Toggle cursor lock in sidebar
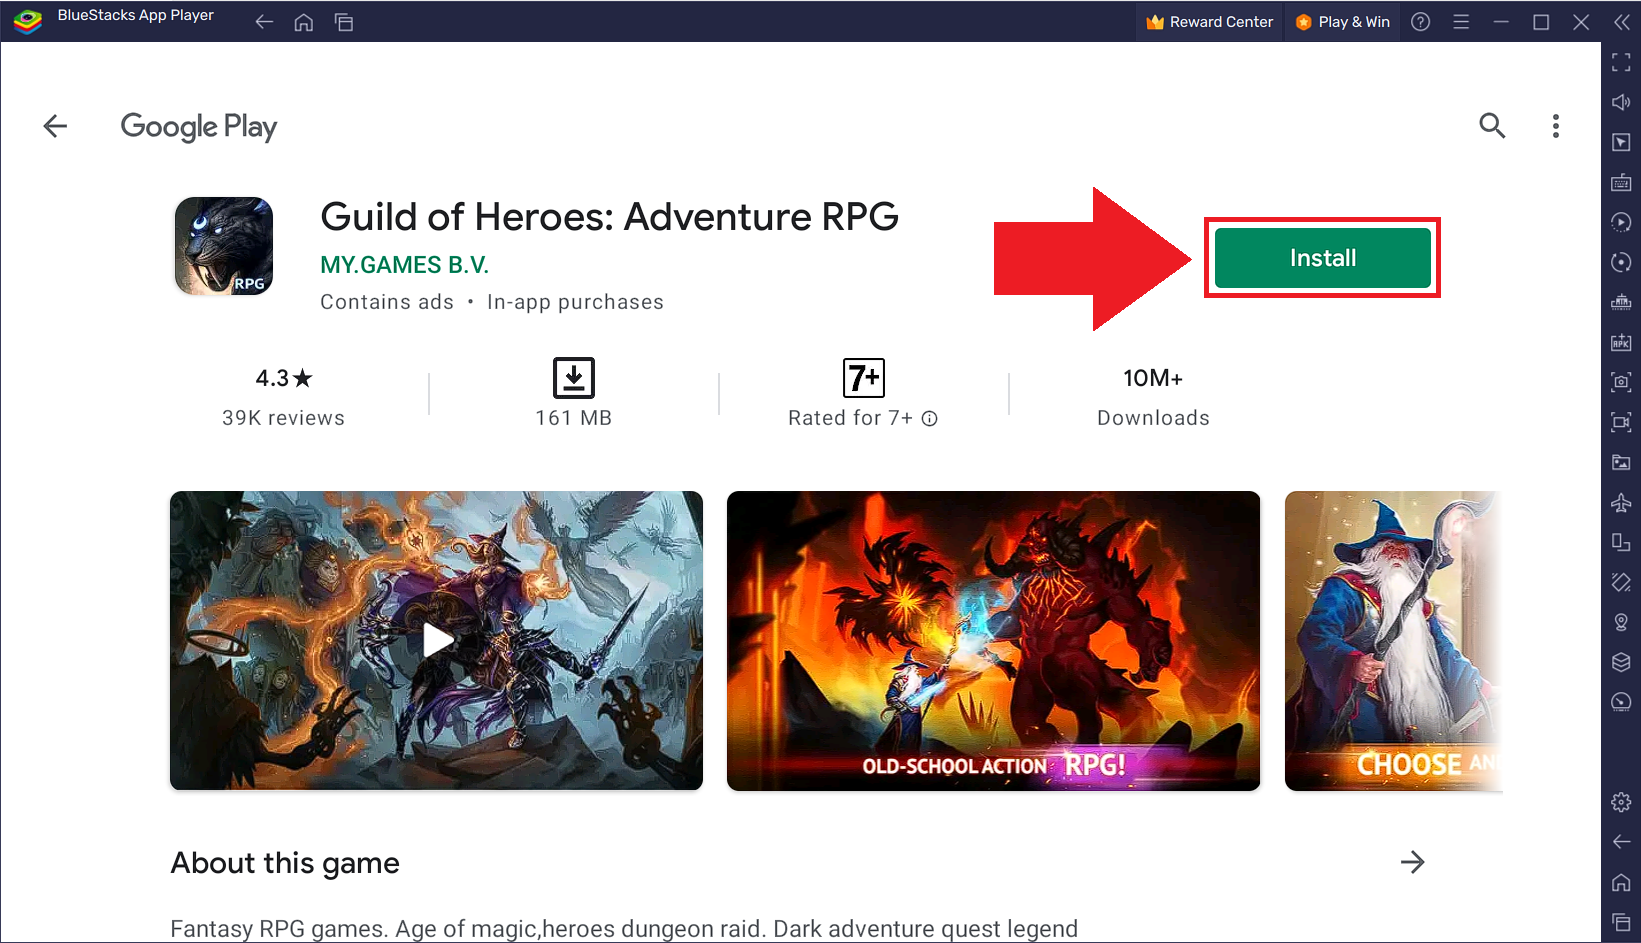This screenshot has height=943, width=1641. tap(1621, 142)
